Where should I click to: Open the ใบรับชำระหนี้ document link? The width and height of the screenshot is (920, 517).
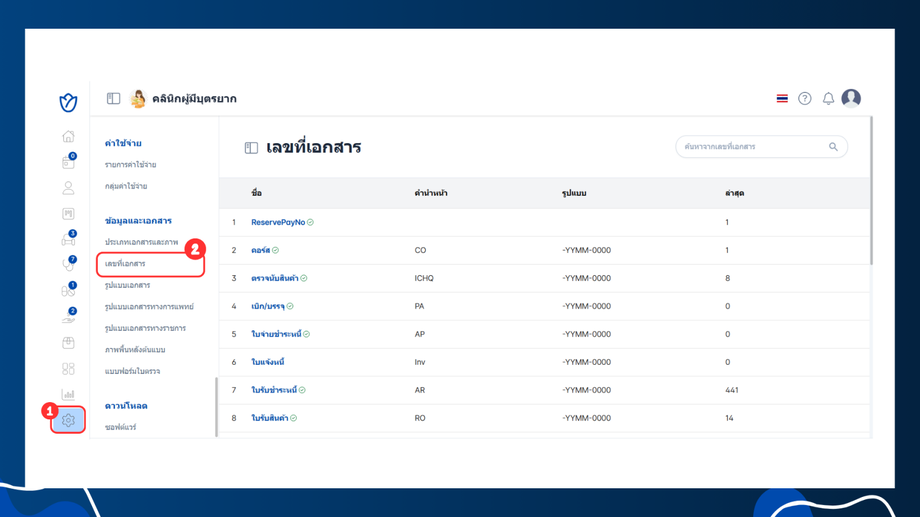pos(274,390)
